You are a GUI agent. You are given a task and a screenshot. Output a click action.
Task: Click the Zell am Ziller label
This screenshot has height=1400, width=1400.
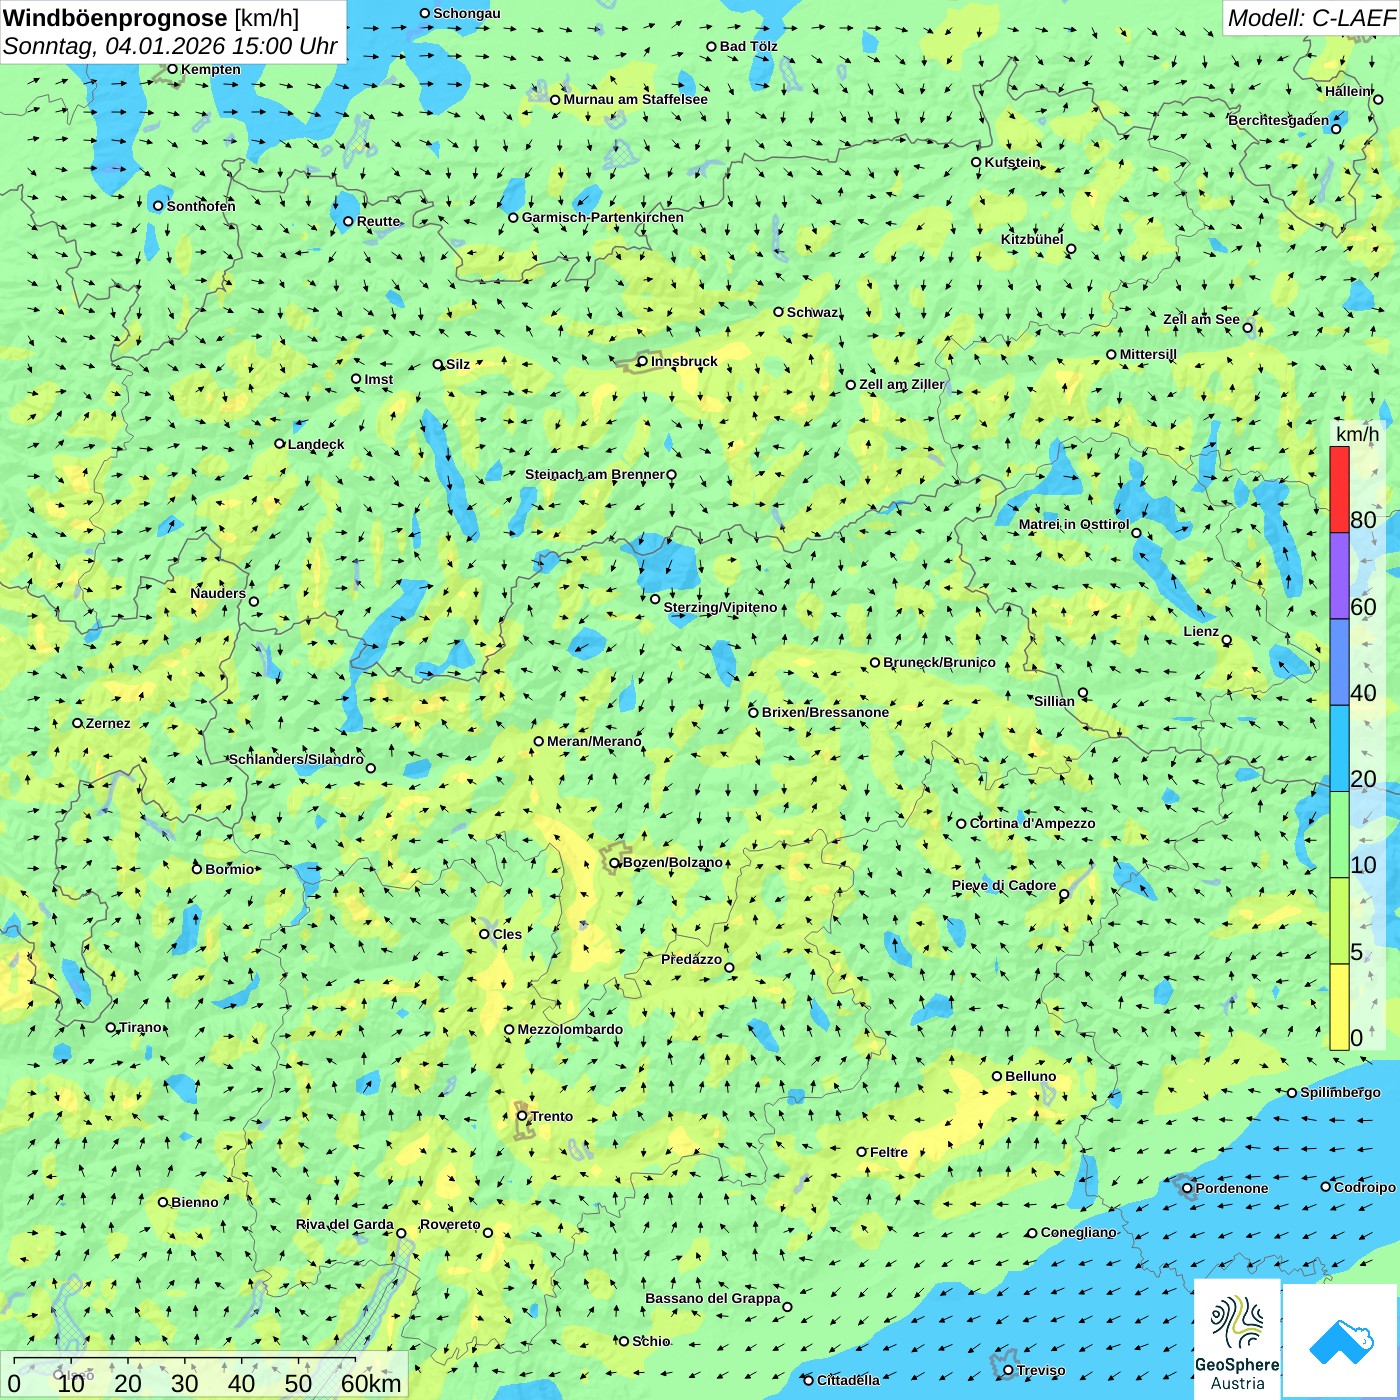901,384
